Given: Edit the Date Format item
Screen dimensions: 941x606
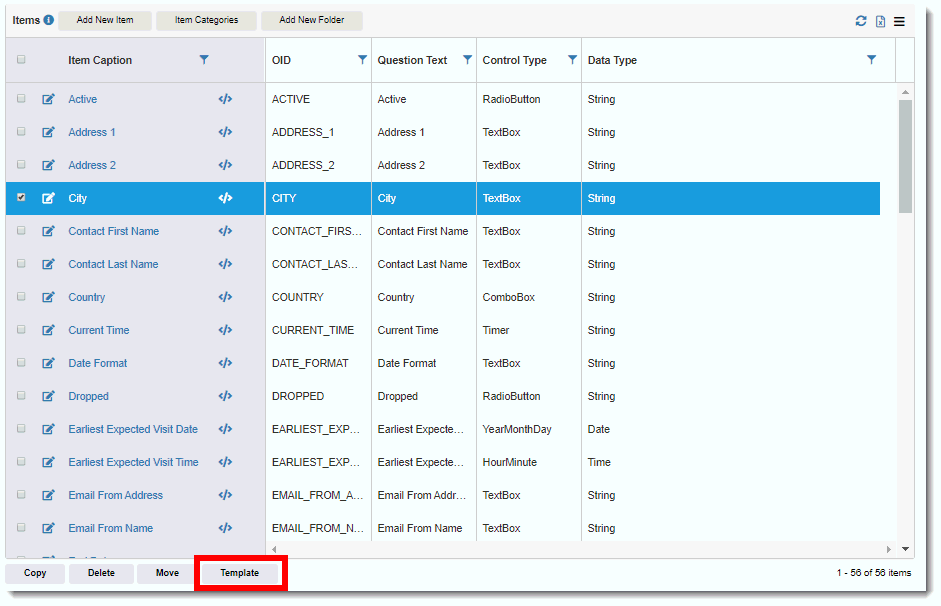Looking at the screenshot, I should click(x=48, y=363).
